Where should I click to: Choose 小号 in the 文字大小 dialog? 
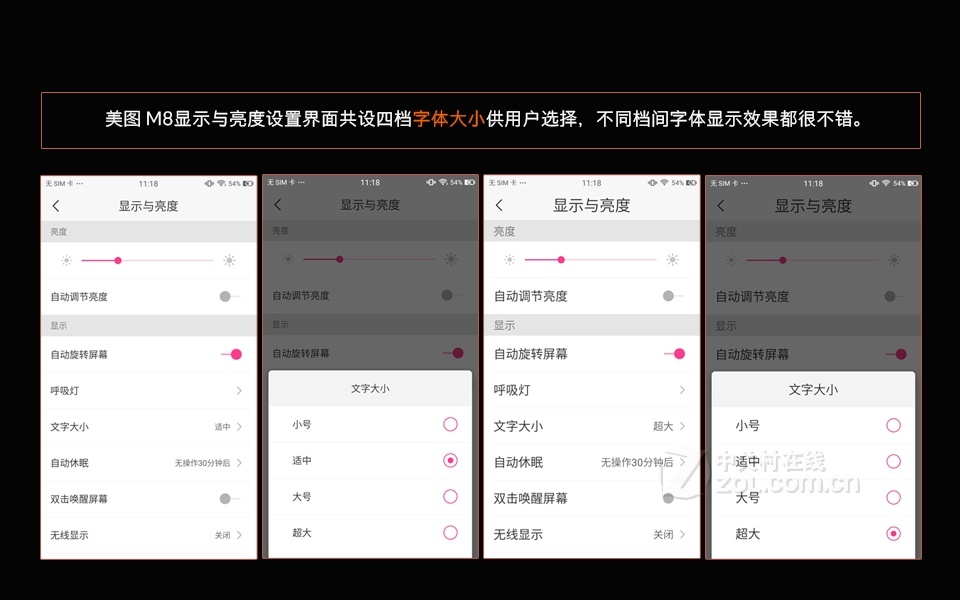point(451,424)
